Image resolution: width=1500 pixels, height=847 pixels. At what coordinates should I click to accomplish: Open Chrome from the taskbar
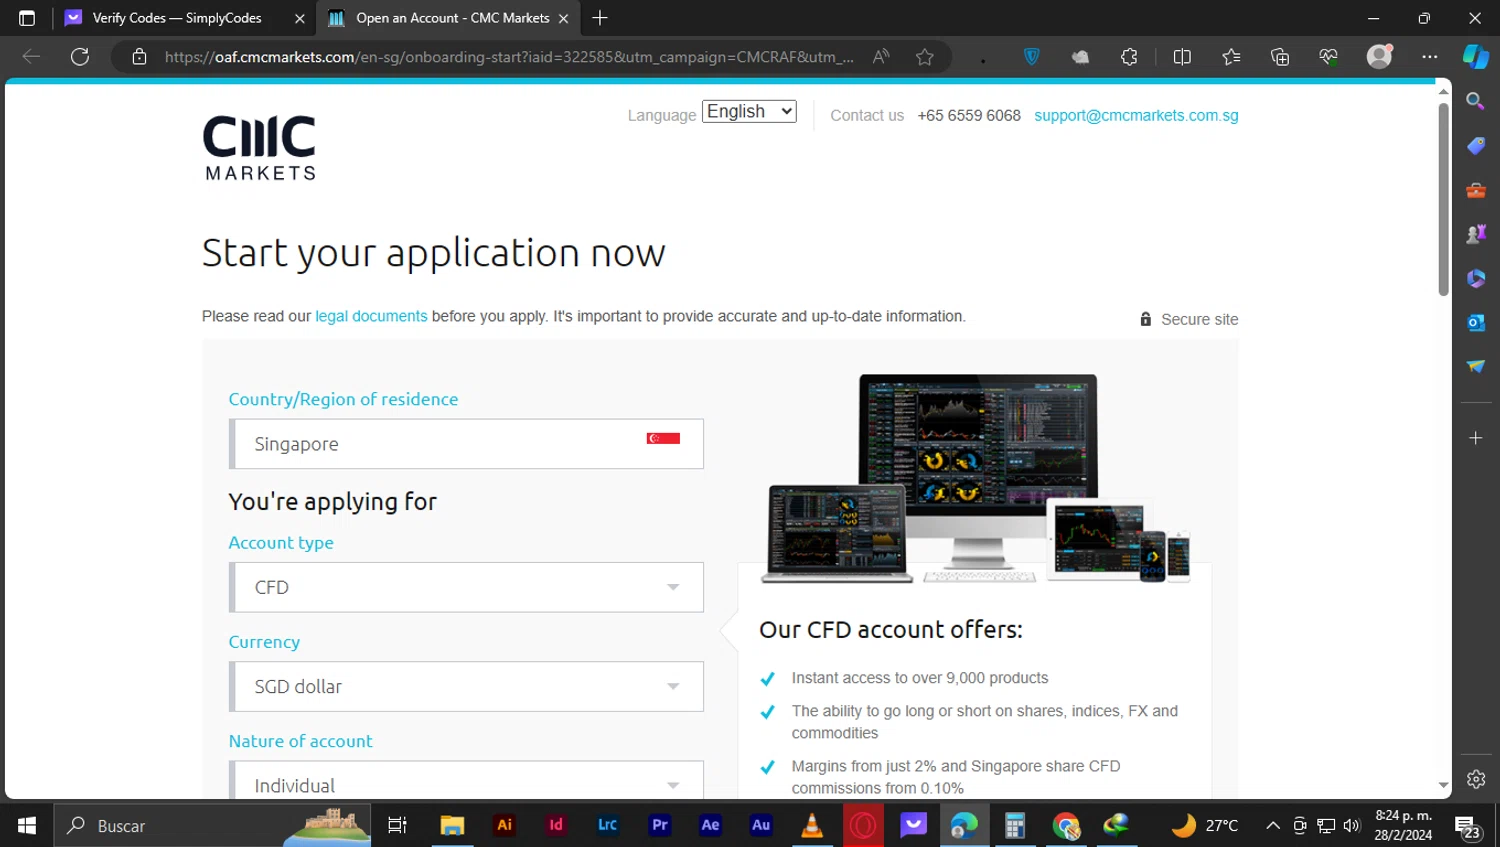click(x=1066, y=825)
